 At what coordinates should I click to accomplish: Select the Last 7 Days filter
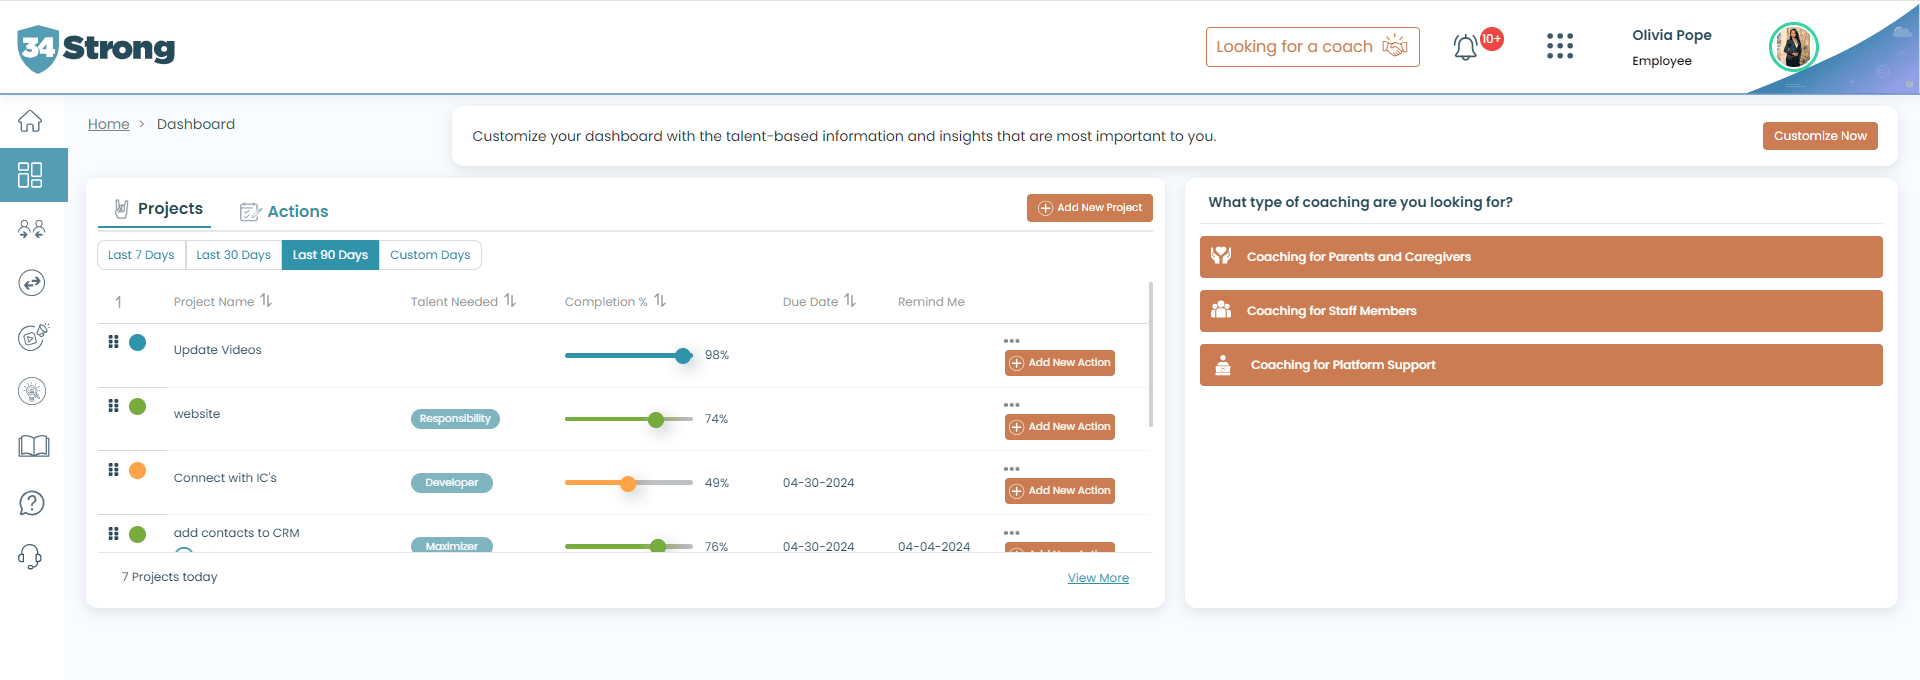point(141,255)
